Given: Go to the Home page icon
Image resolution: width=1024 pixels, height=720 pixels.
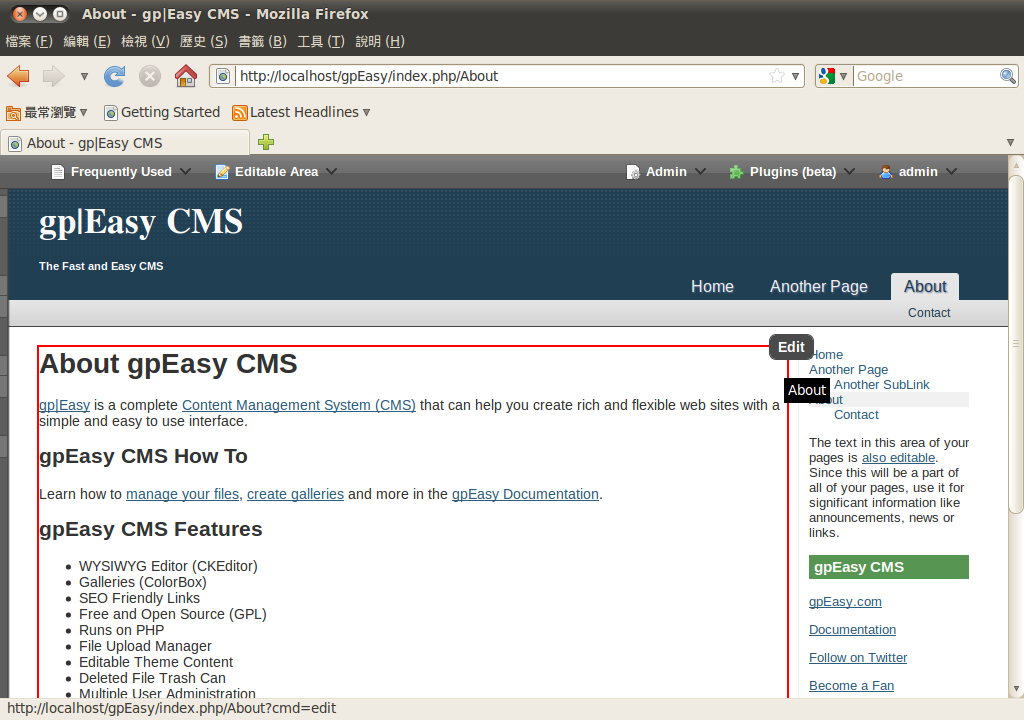Looking at the screenshot, I should 186,76.
